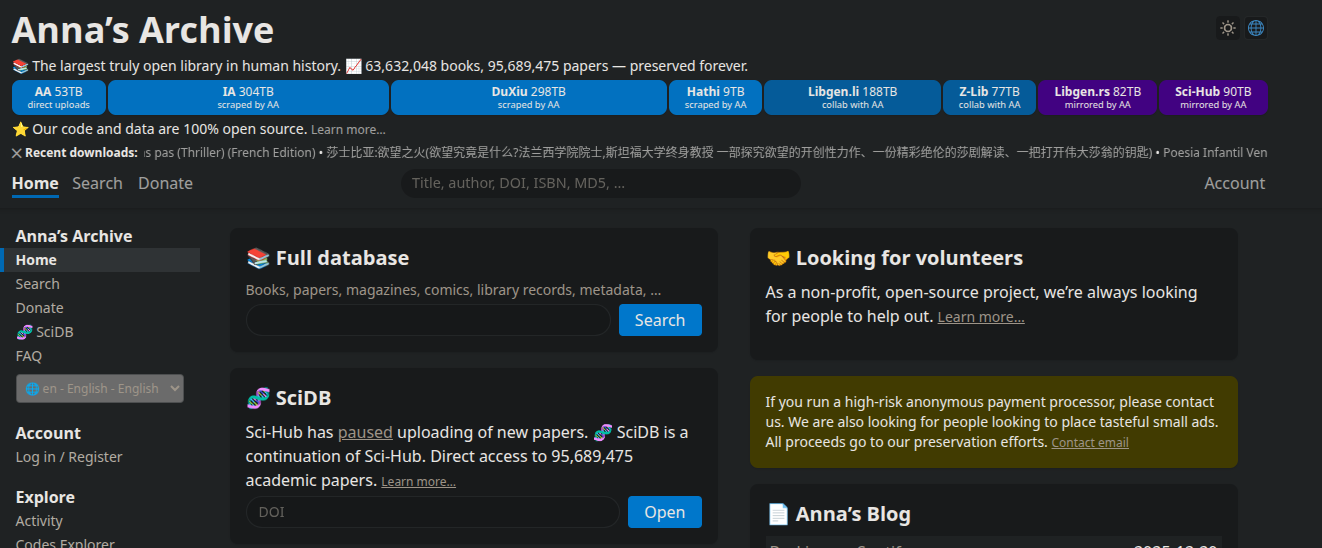Click the Anna's Archive main title
Screen dimensions: 1322x548
pyautogui.click(x=143, y=30)
